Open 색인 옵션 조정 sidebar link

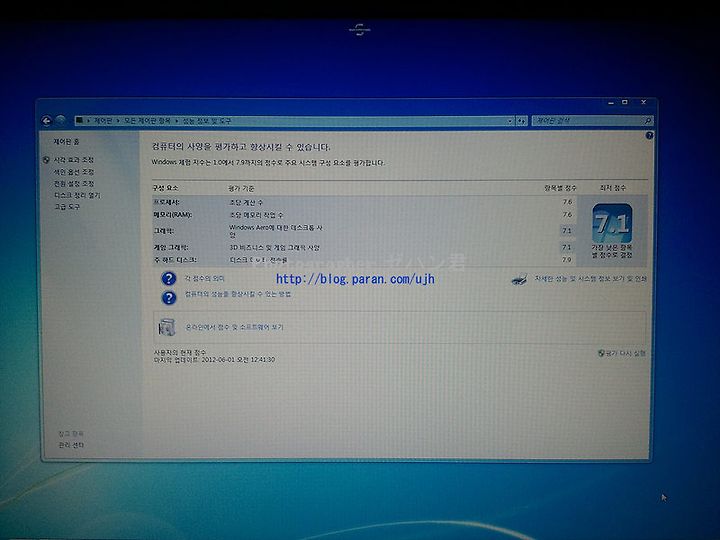pyautogui.click(x=73, y=172)
